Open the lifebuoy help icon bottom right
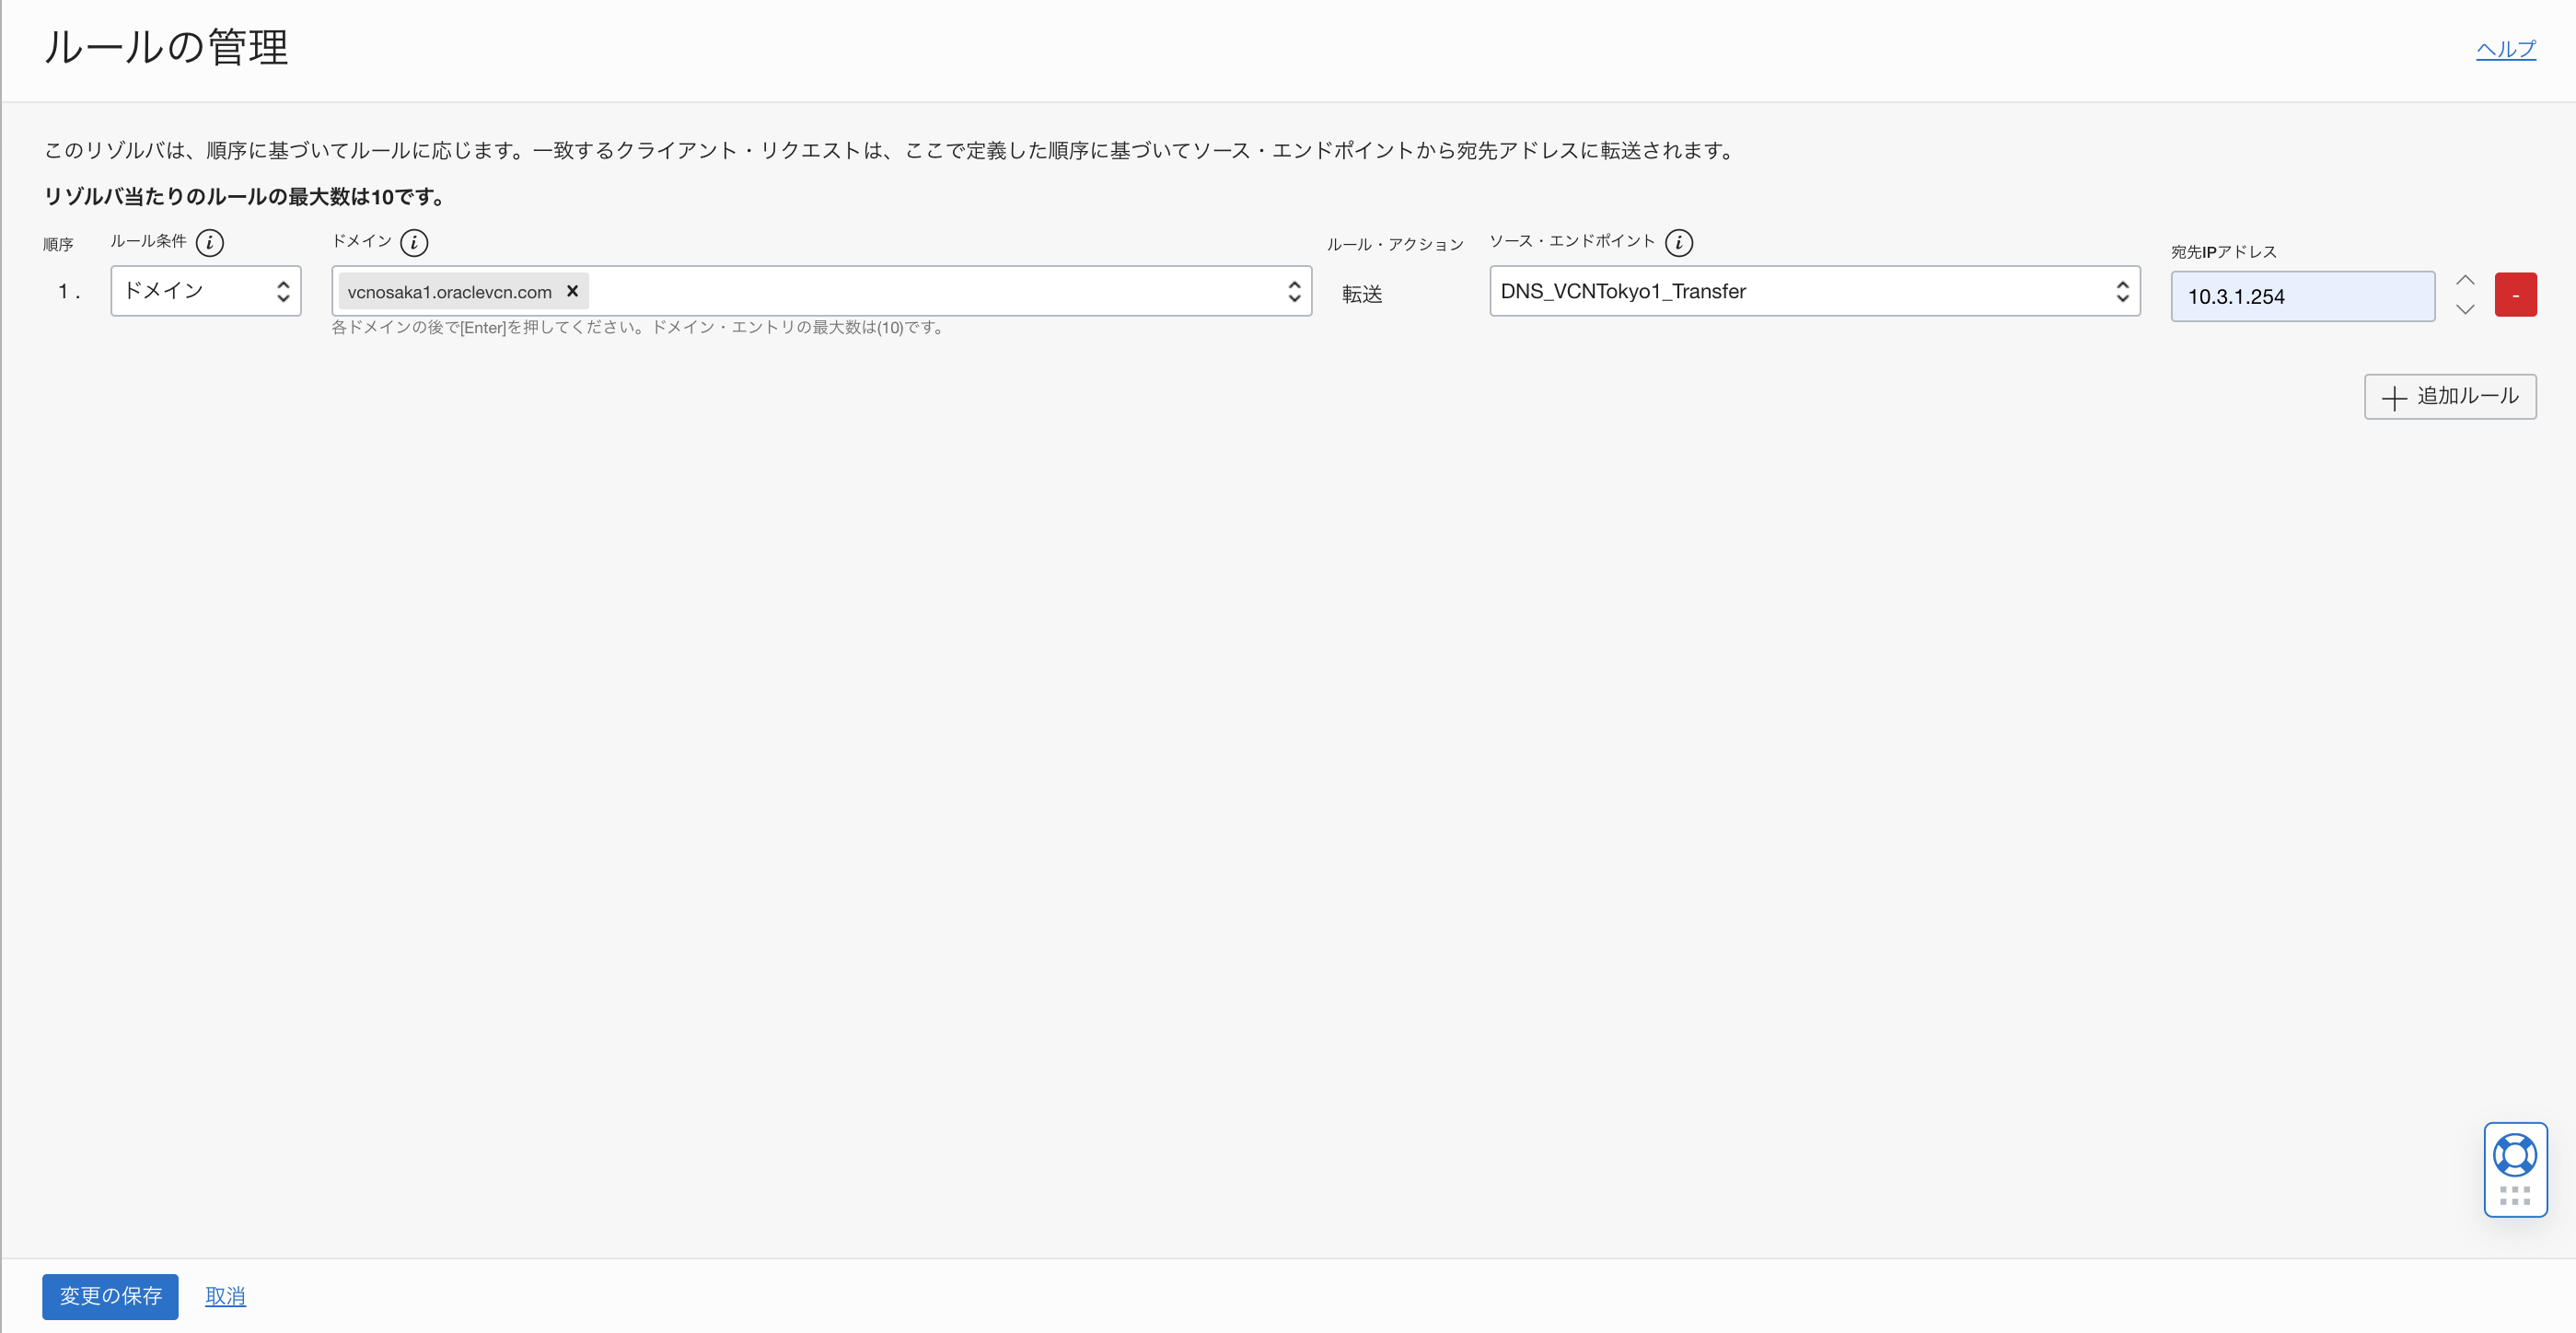The height and width of the screenshot is (1333, 2576). (x=2516, y=1157)
